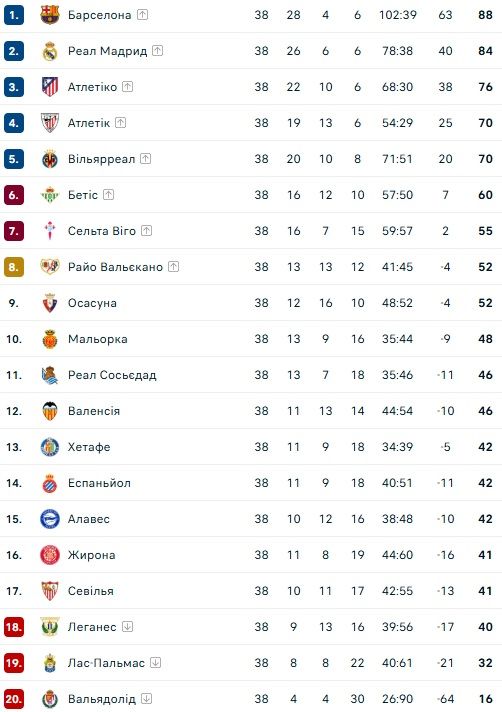The image size is (502, 712).
Task: Click the down arrow next to Вальядолід
Action: [147, 698]
